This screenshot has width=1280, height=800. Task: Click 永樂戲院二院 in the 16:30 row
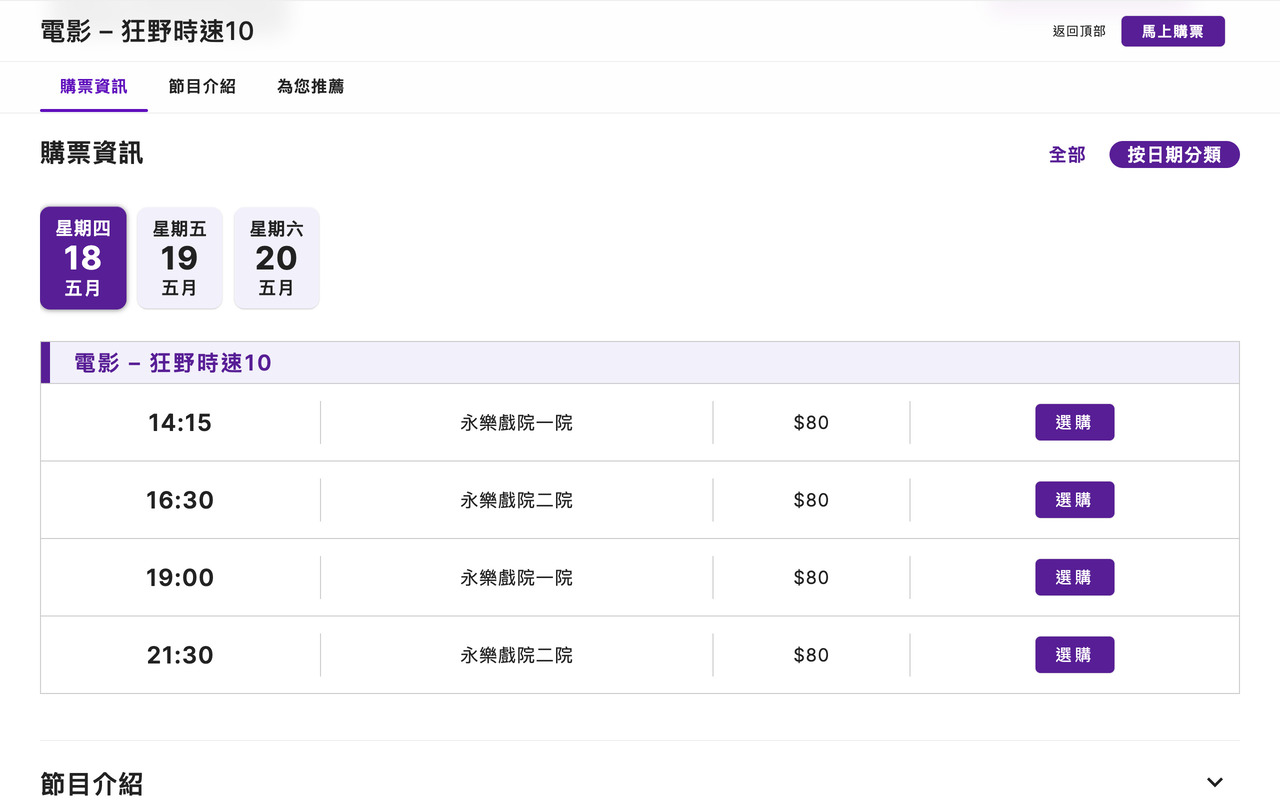point(517,500)
